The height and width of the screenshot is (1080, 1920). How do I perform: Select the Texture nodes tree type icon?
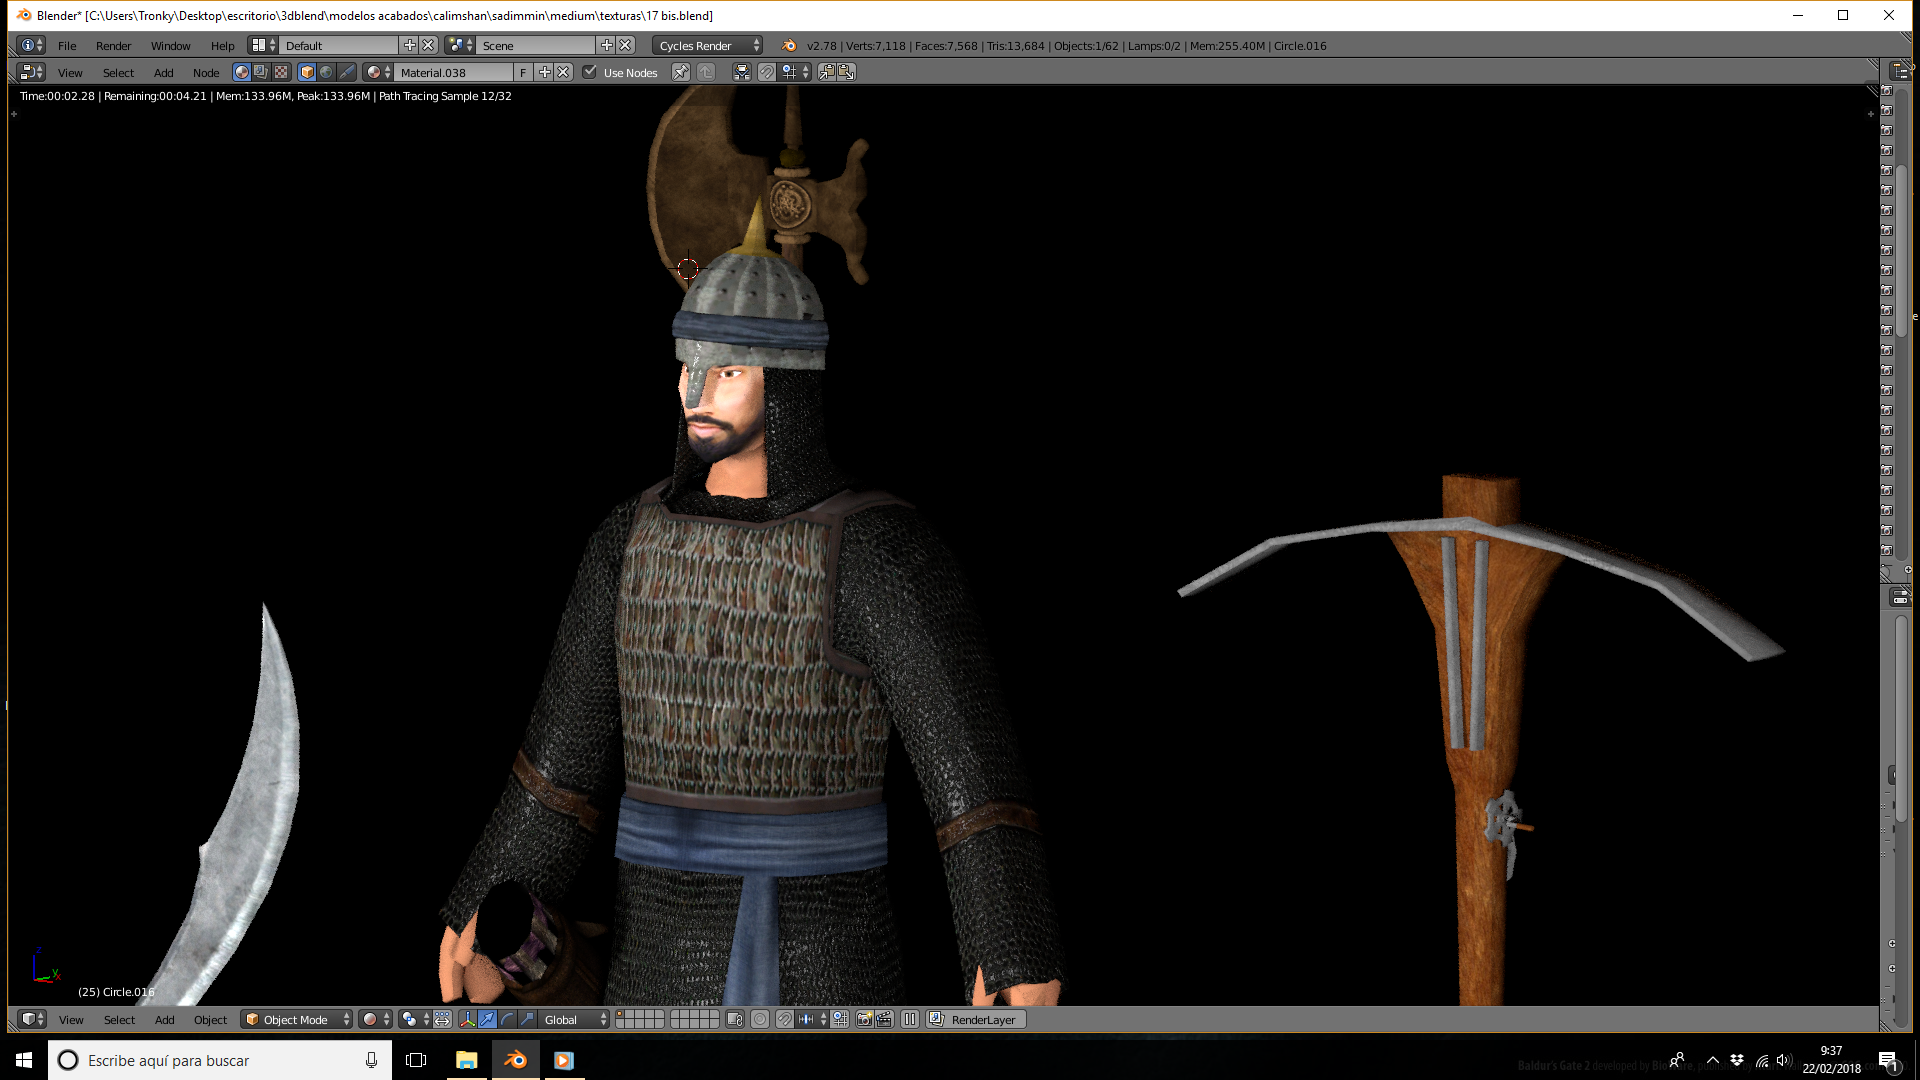pos(281,72)
